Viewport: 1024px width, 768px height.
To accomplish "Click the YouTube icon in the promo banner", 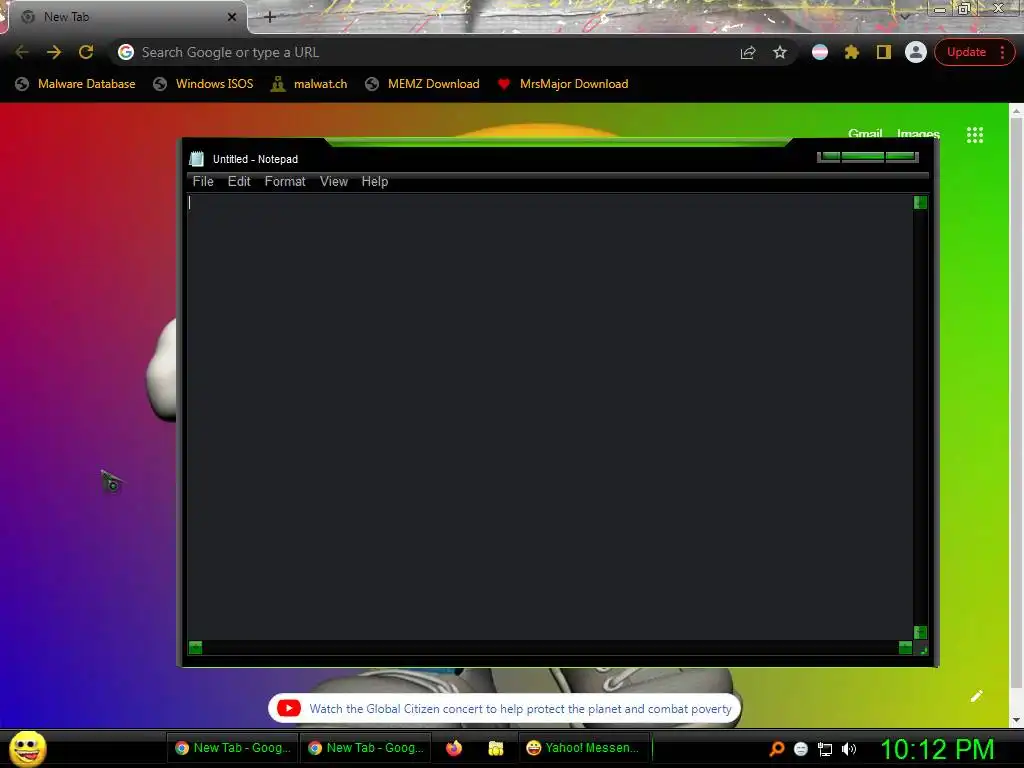I will click(x=289, y=709).
